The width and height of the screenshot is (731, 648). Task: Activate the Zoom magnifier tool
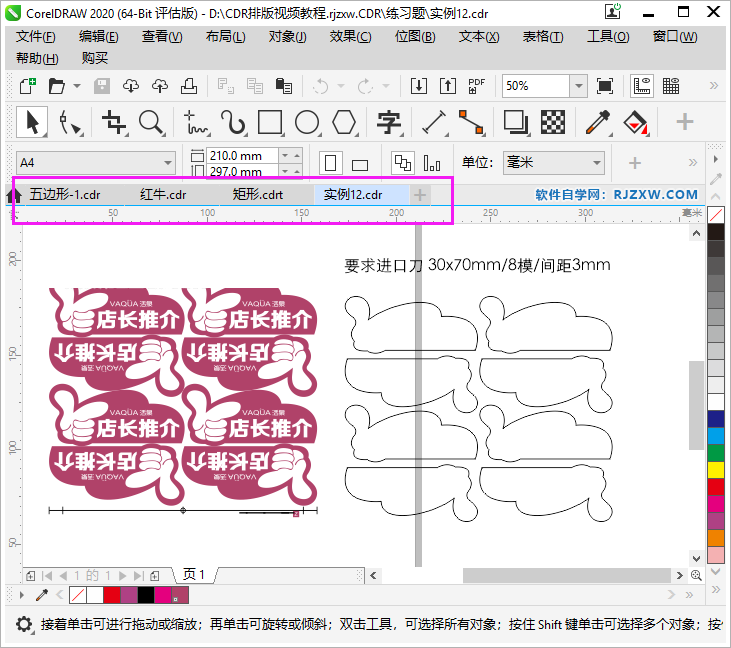coord(152,123)
